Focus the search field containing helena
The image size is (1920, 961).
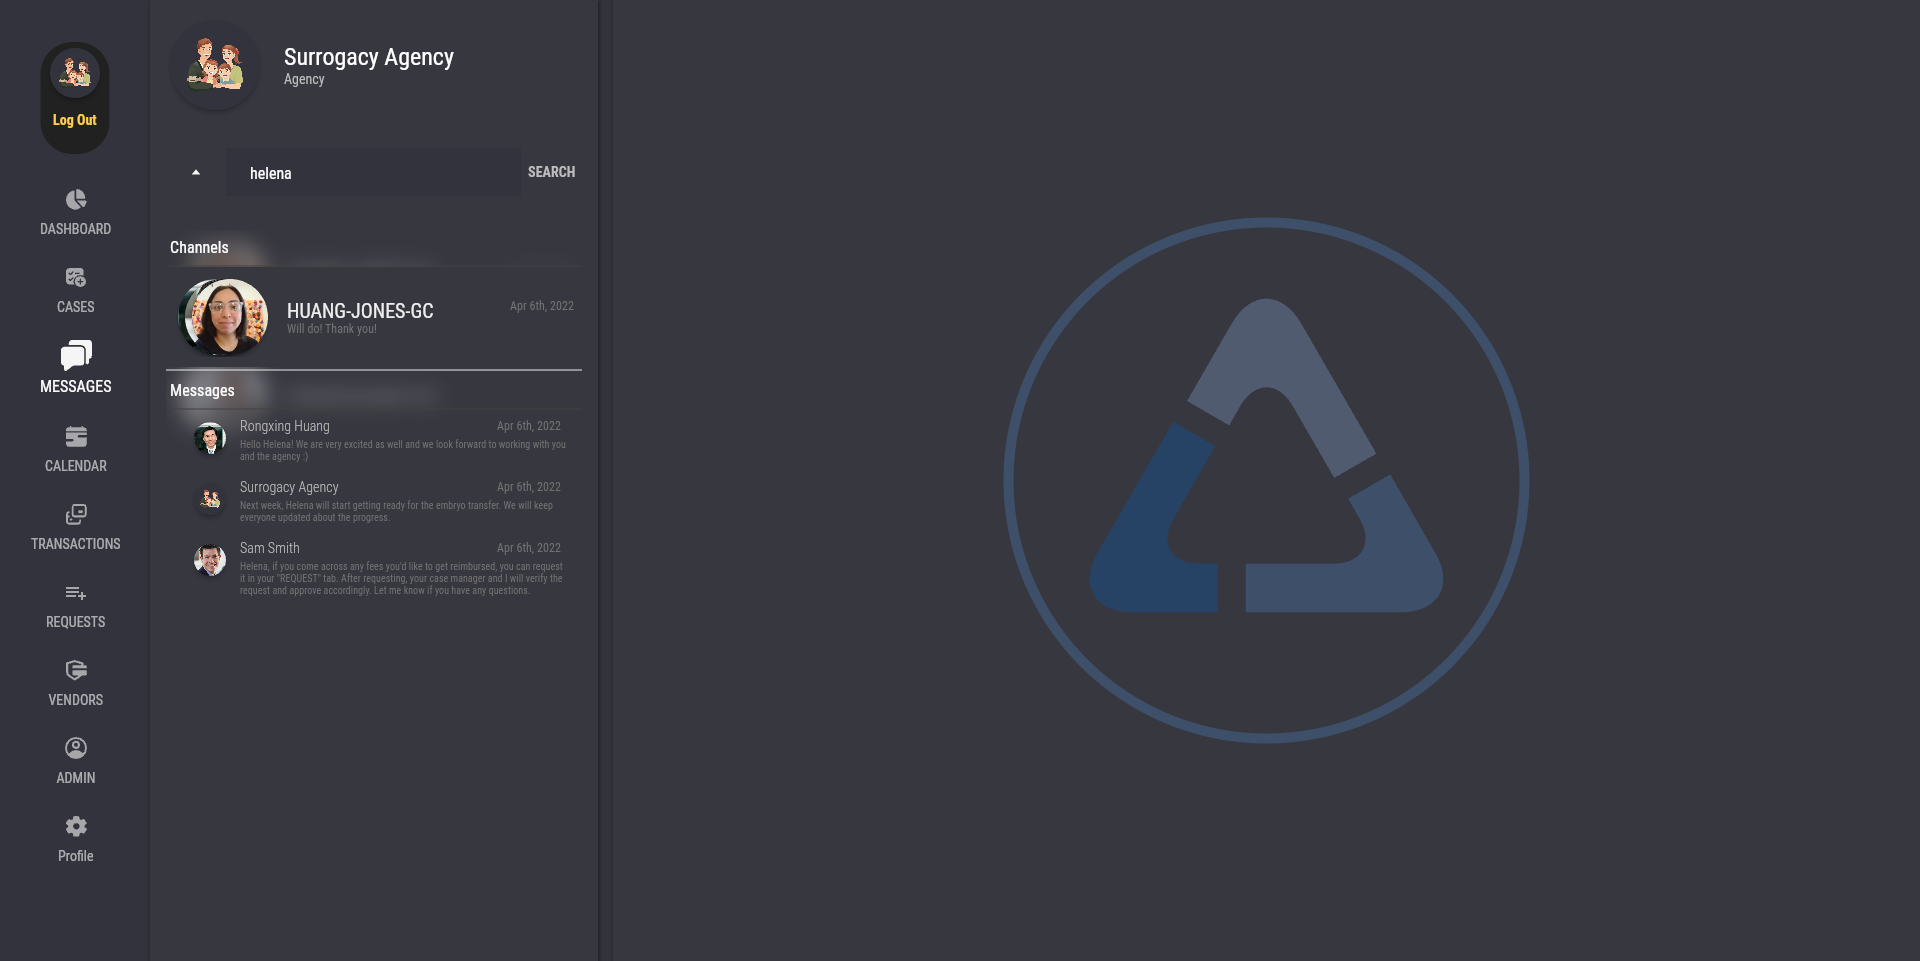point(373,173)
